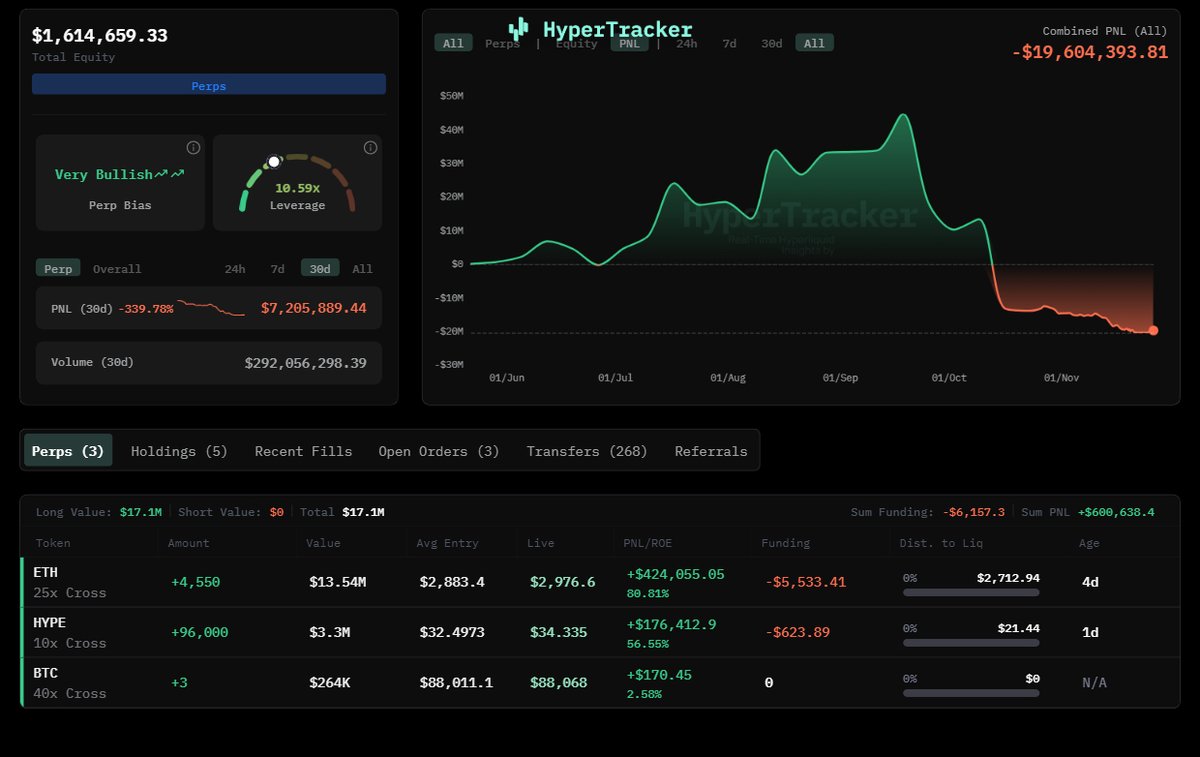Switch chart to Equity mode
1200x757 pixels.
576,44
